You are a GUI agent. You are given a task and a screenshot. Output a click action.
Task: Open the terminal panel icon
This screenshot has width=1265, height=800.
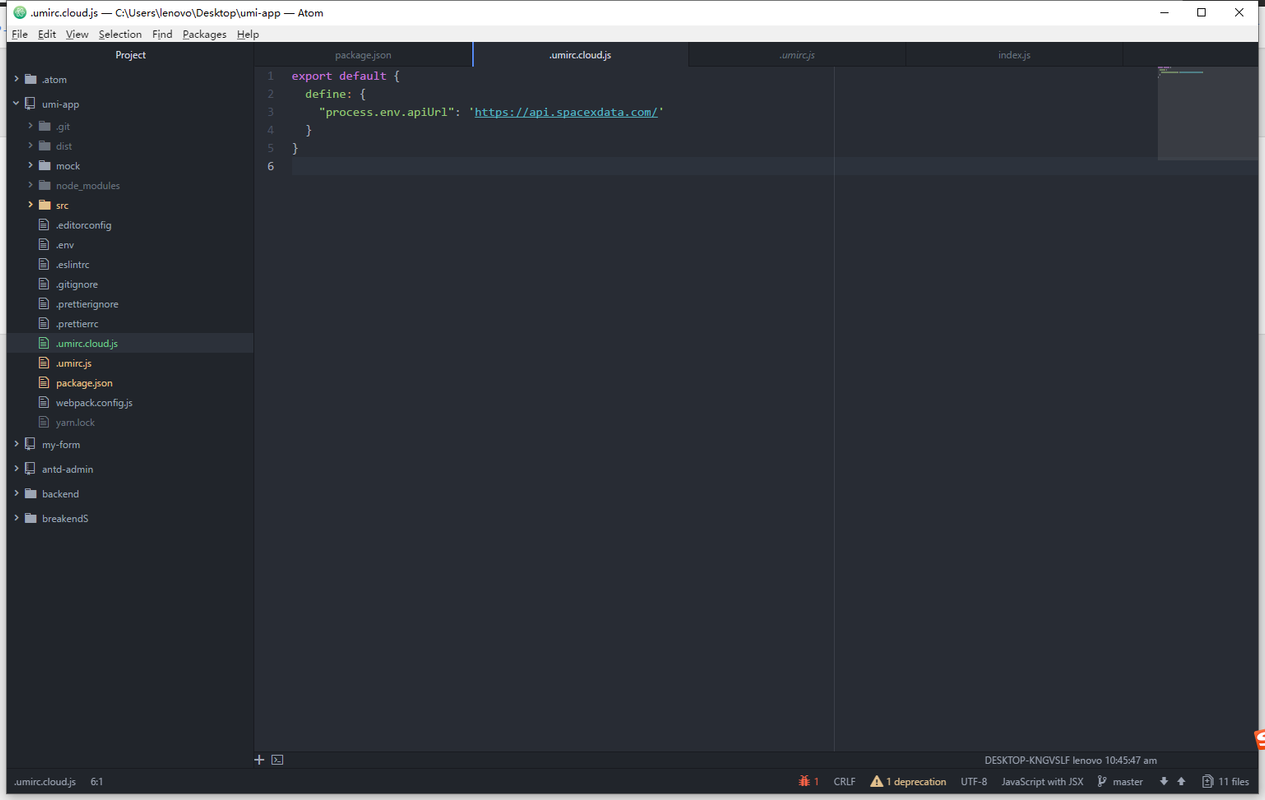coord(278,760)
